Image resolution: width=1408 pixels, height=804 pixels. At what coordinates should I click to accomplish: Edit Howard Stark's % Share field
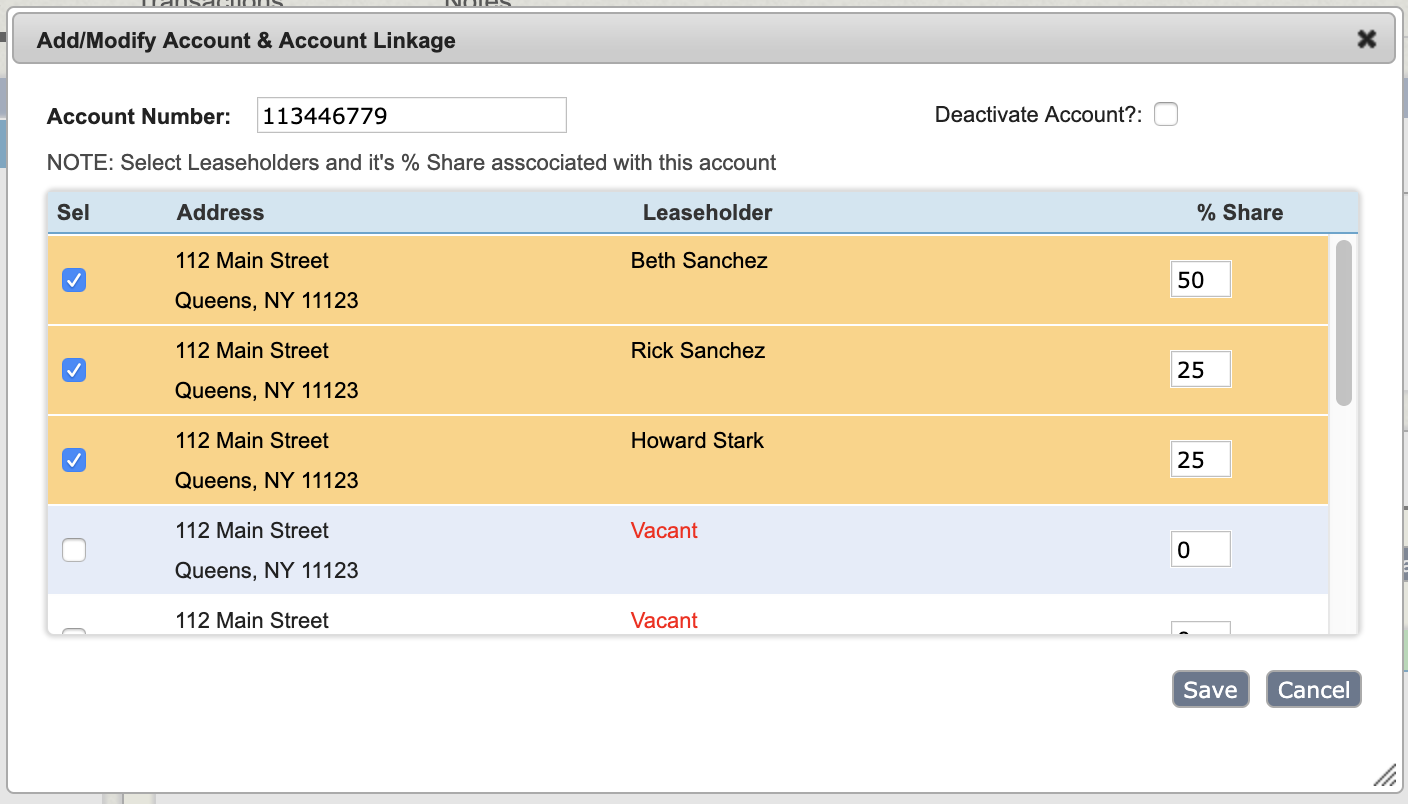click(1200, 460)
